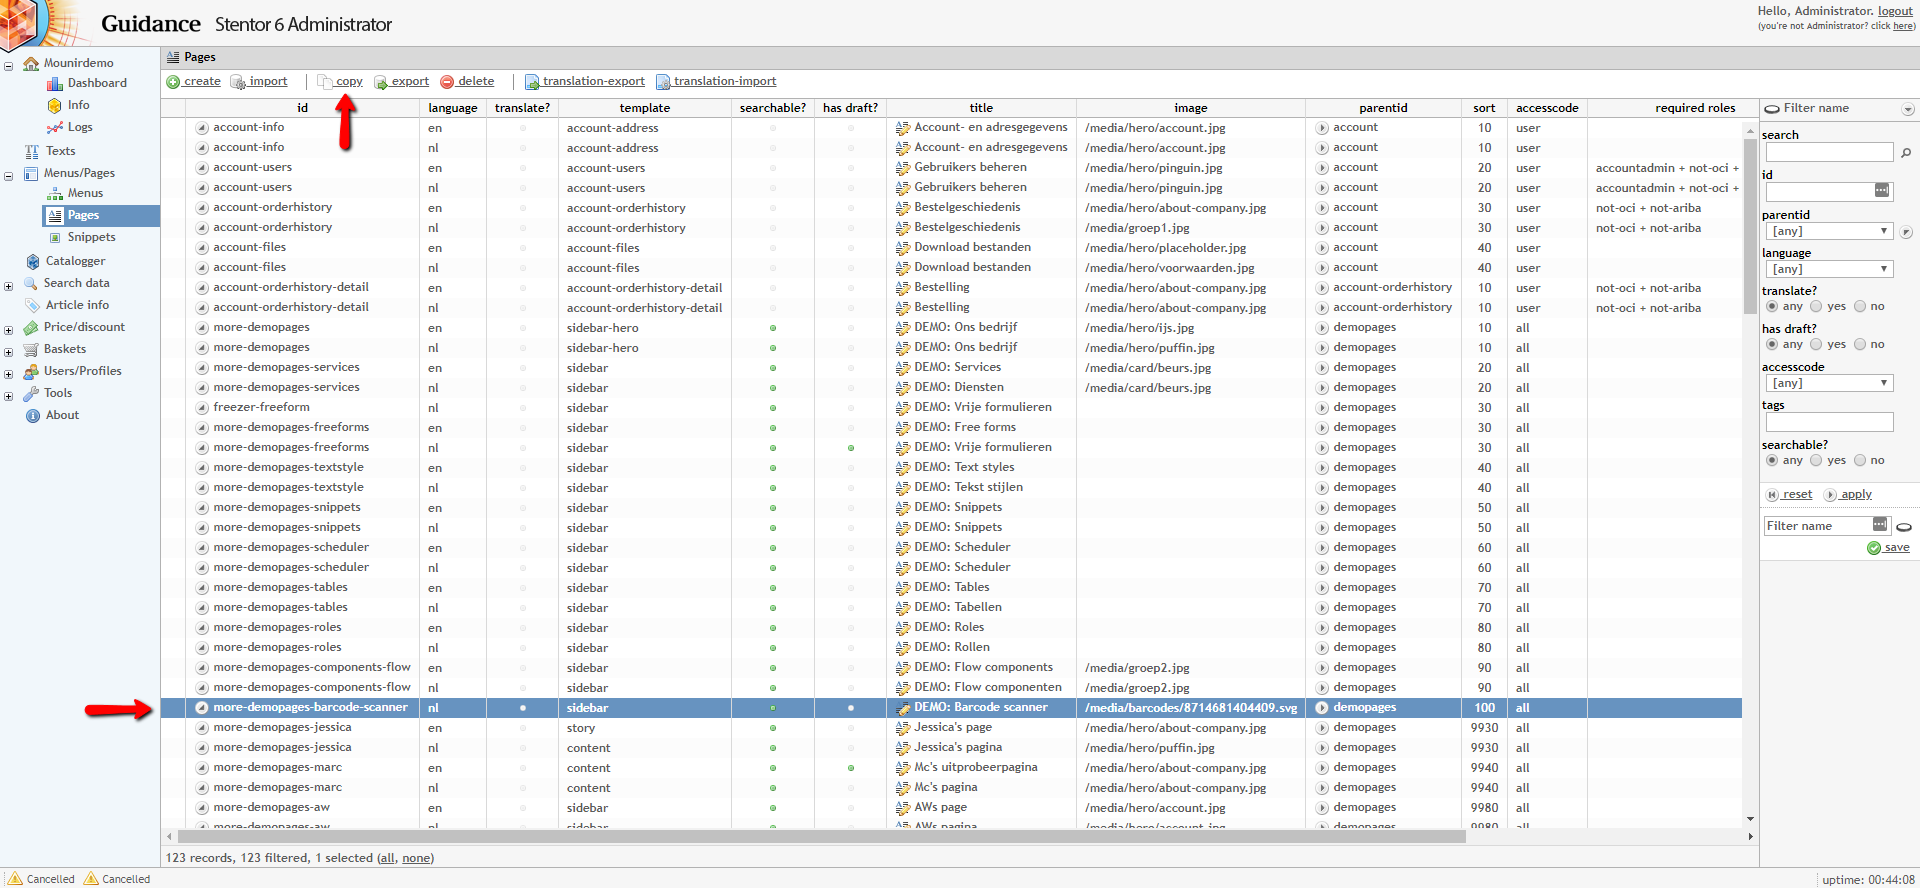Click the search magnifier icon in filter panel

click(1906, 153)
